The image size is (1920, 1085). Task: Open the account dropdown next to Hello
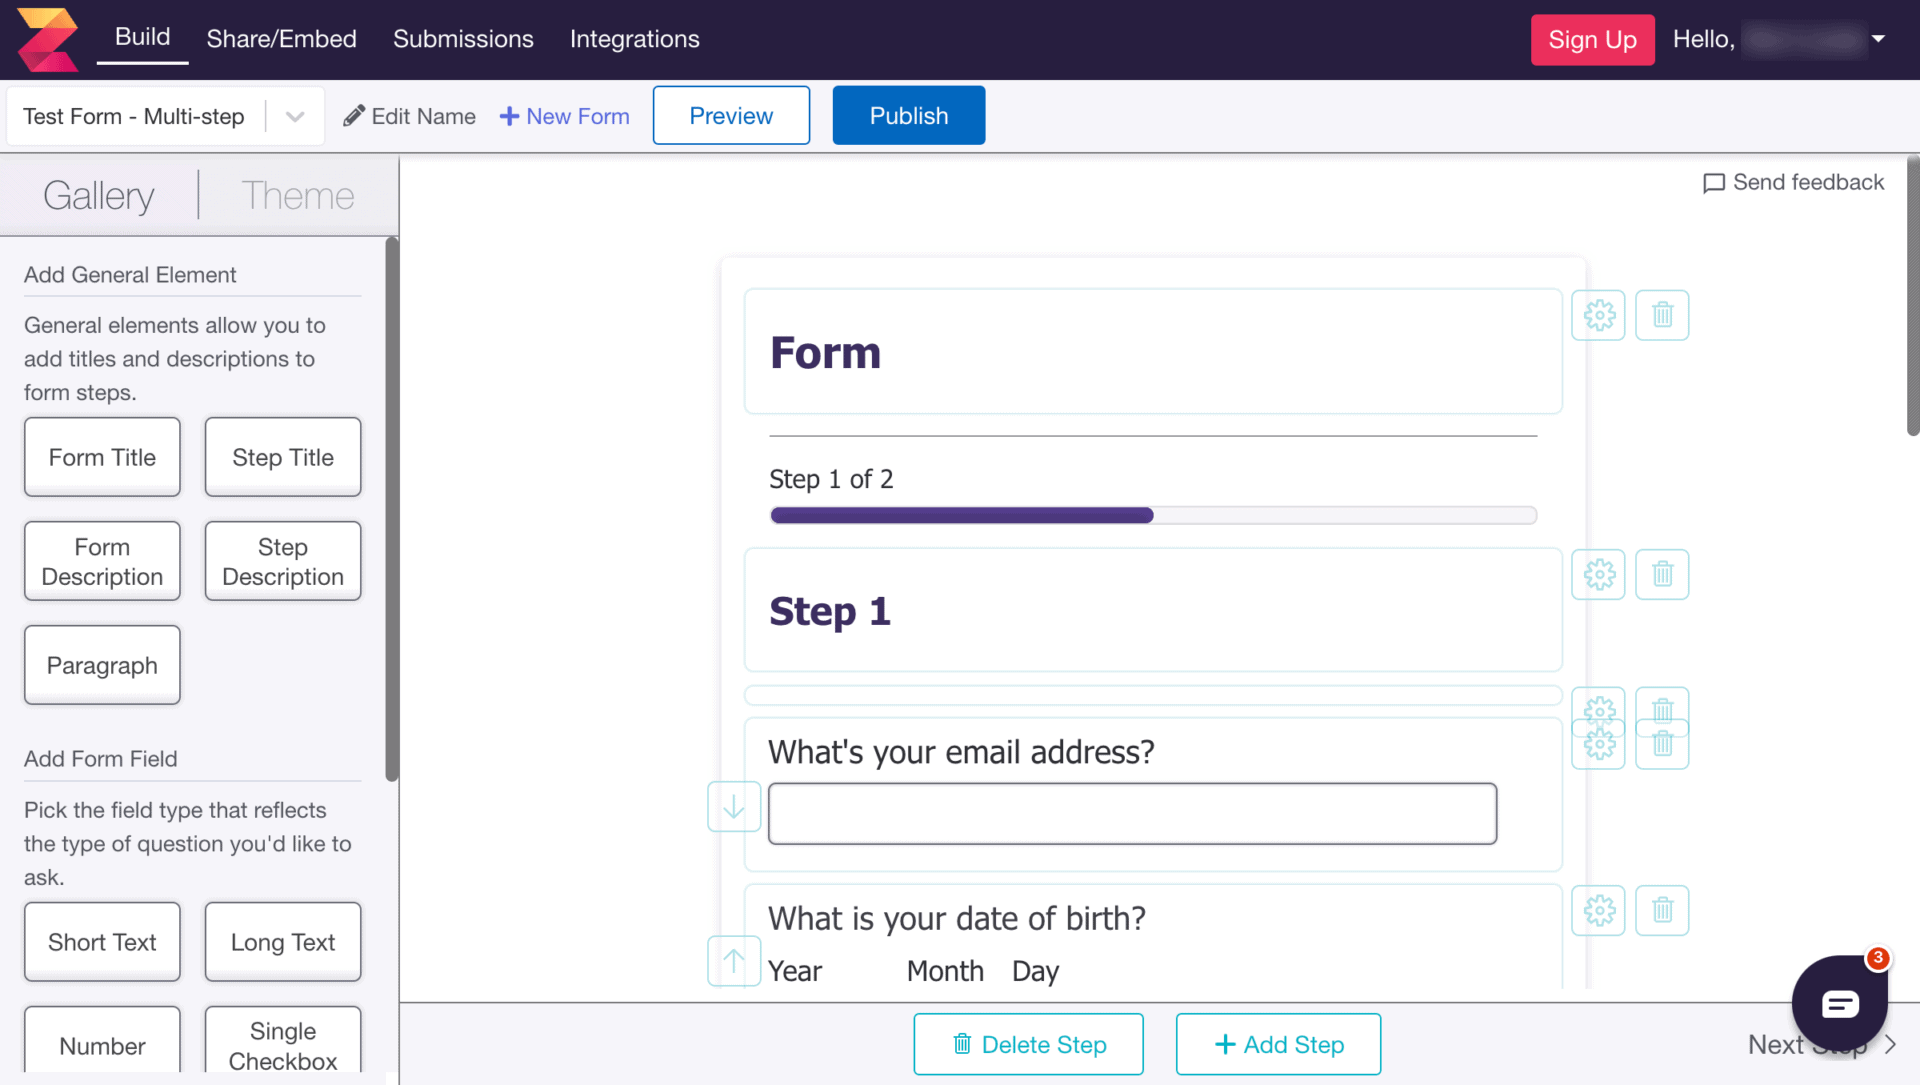click(x=1878, y=40)
